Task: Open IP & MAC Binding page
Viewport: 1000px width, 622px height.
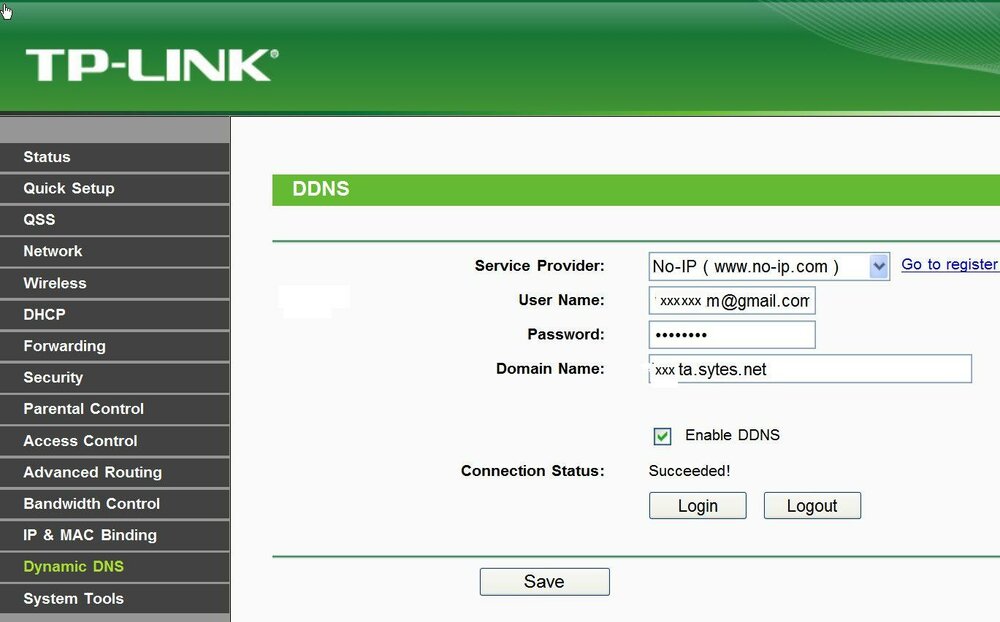Action: [x=88, y=535]
